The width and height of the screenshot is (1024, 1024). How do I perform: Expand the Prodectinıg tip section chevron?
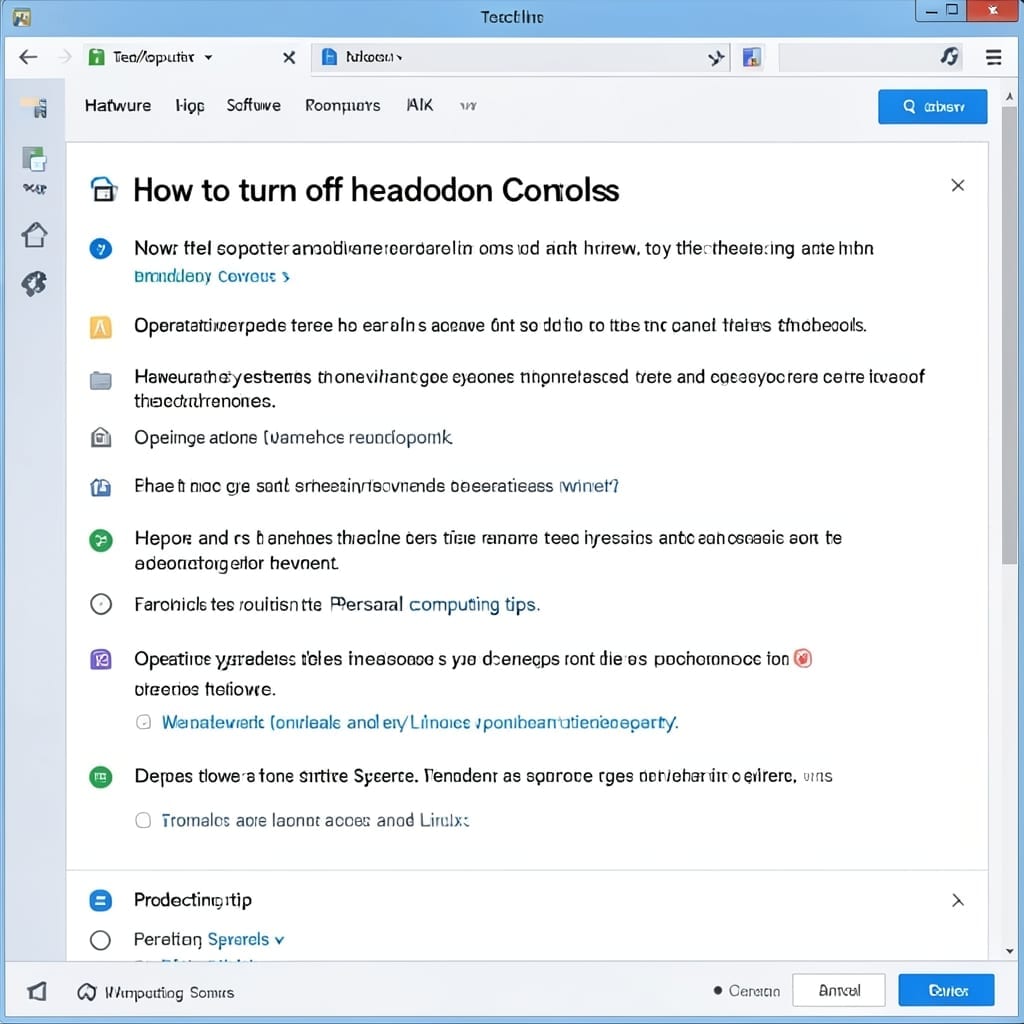(x=957, y=901)
